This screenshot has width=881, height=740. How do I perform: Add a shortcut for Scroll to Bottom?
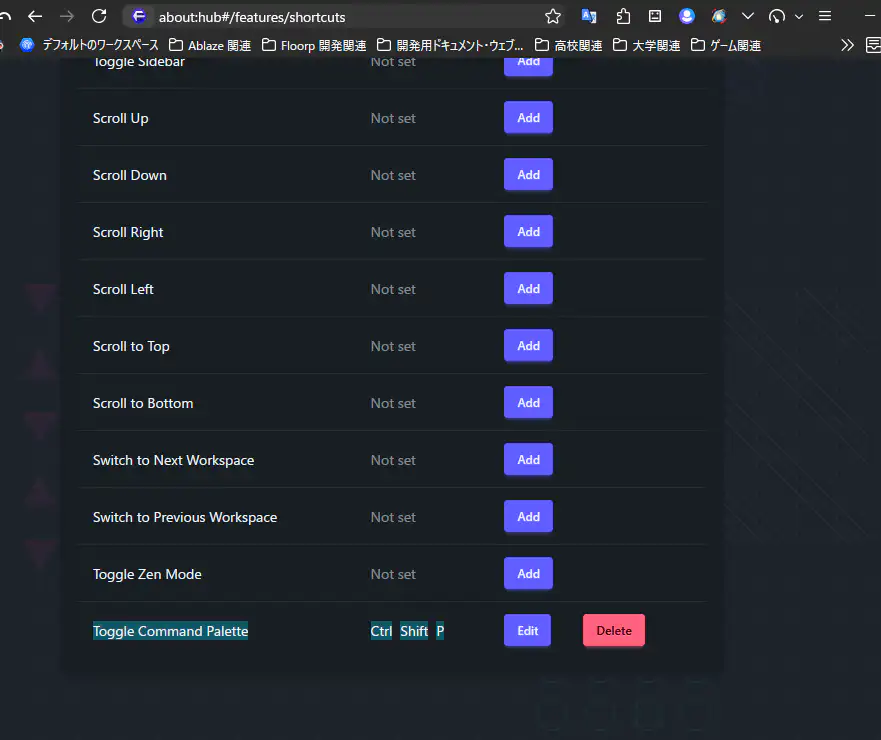pos(528,403)
